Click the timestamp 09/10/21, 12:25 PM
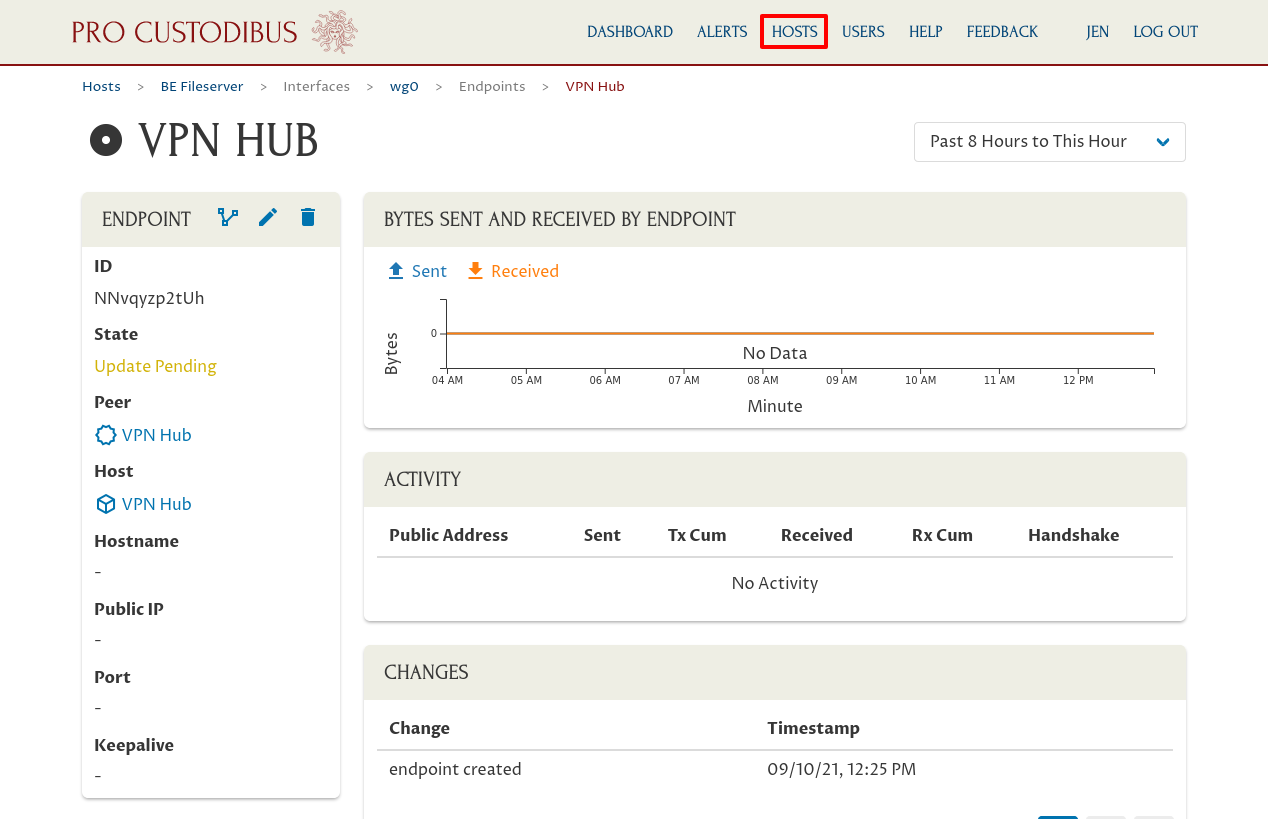The width and height of the screenshot is (1268, 819). click(x=842, y=770)
